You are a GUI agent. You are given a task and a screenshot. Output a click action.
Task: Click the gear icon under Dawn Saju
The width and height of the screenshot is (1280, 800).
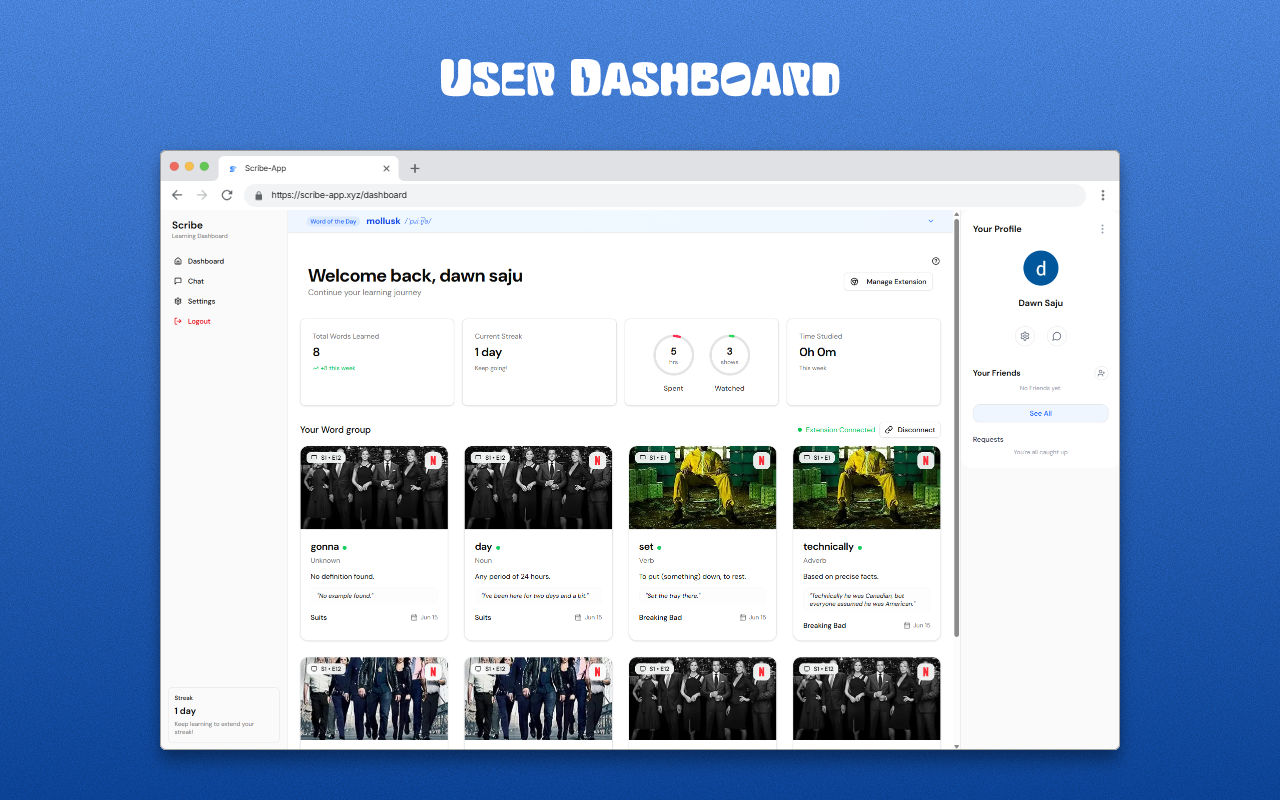(1025, 336)
